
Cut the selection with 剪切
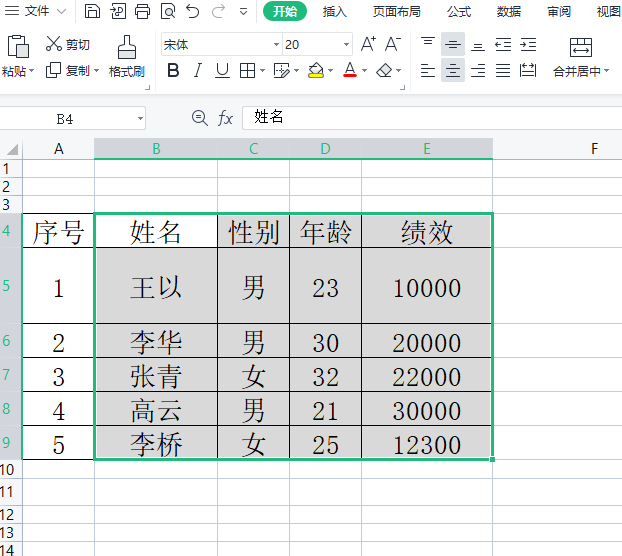(x=68, y=44)
